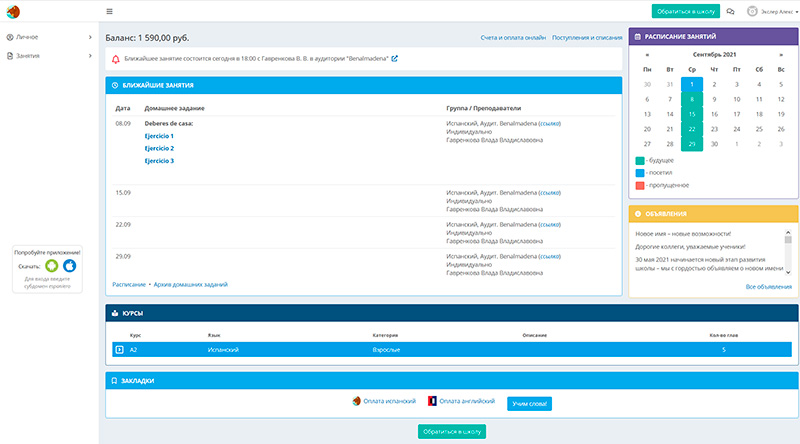Expand the Личное sidebar section

coord(48,37)
